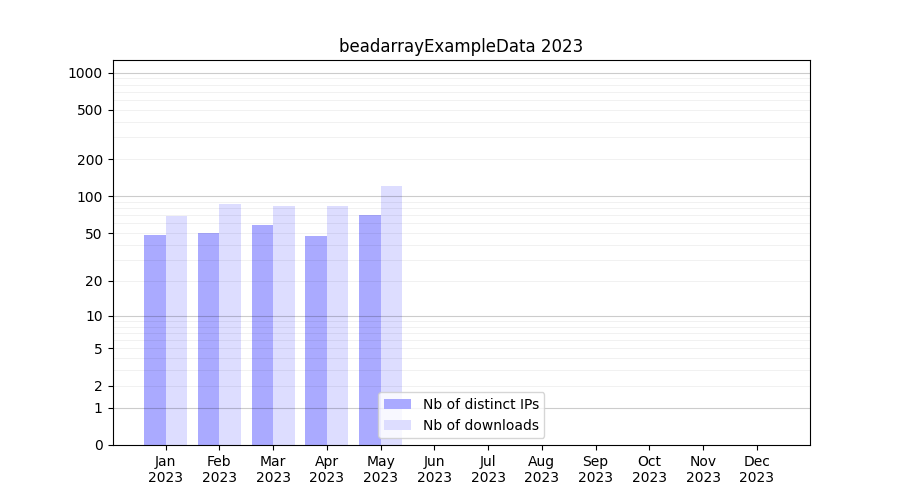Click the Nb of downloads legend swatch
Image resolution: width=900 pixels, height=500 pixels.
pos(397,425)
